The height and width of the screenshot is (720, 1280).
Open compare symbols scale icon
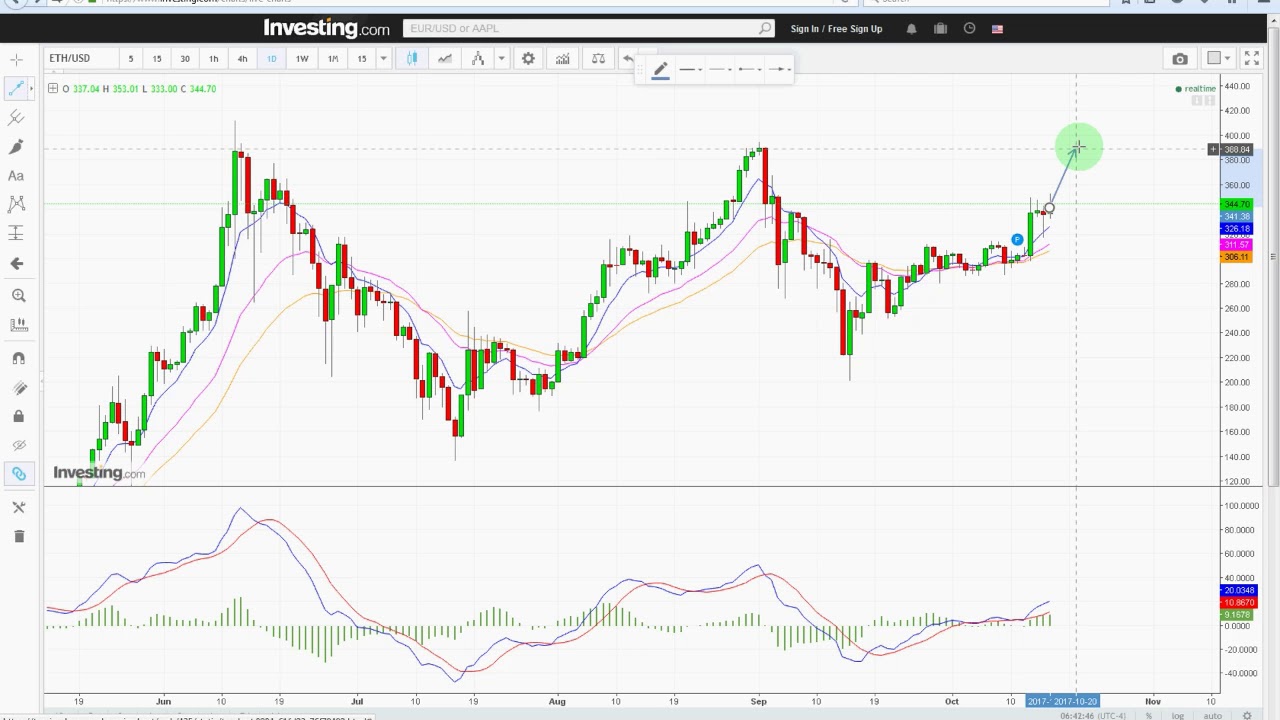coord(598,59)
